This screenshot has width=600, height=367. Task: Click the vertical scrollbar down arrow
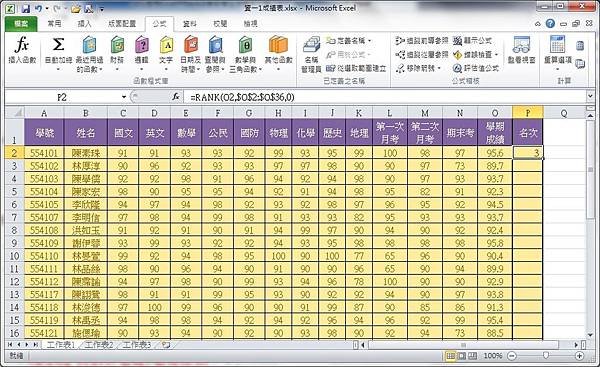click(590, 336)
